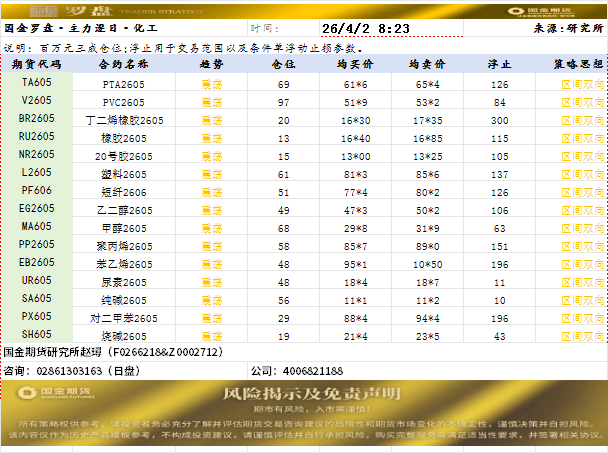Click average buy price 13*00

(x=355, y=157)
